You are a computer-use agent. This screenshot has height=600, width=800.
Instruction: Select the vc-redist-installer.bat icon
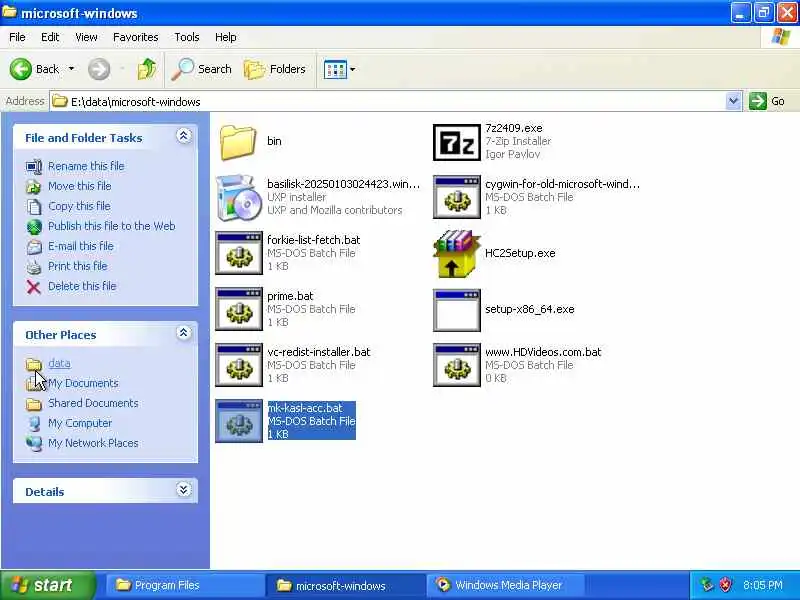point(239,366)
